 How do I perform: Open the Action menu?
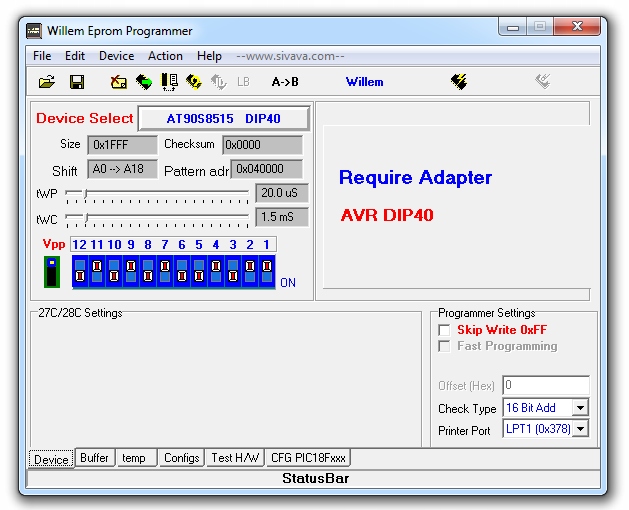(x=165, y=56)
